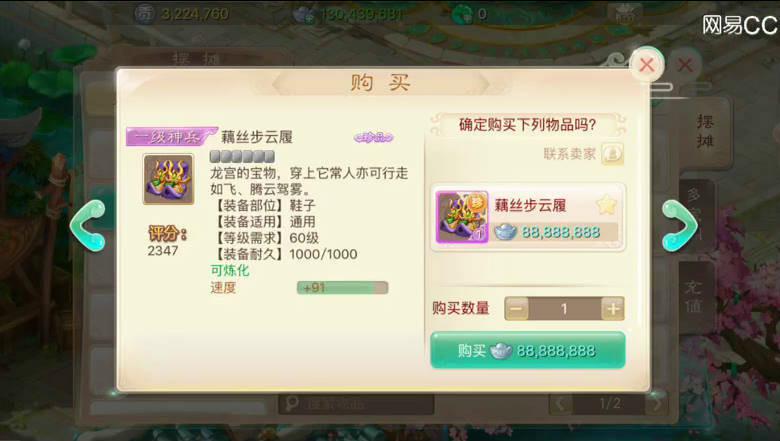This screenshot has height=441, width=780.
Task: Decrease purchase quantity with the minus button
Action: tap(516, 309)
